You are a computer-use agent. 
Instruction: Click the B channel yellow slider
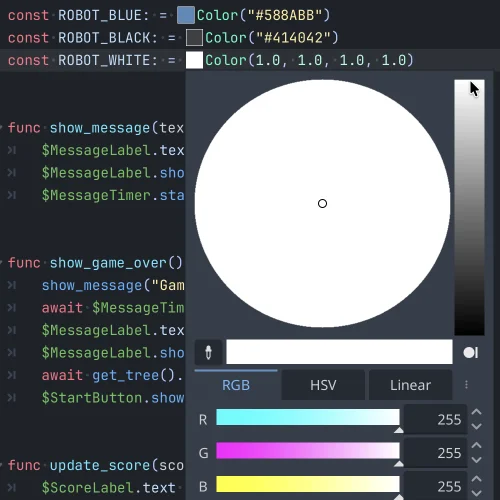(308, 484)
